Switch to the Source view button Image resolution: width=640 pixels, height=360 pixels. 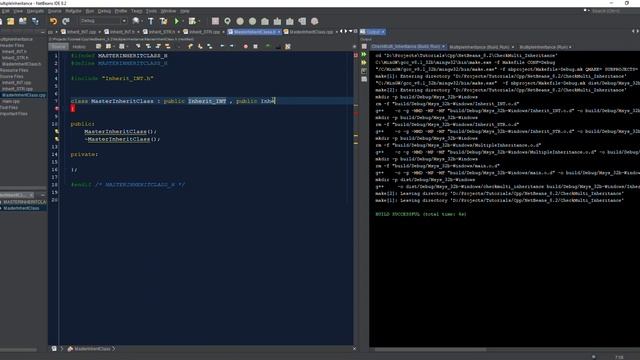tap(58, 47)
